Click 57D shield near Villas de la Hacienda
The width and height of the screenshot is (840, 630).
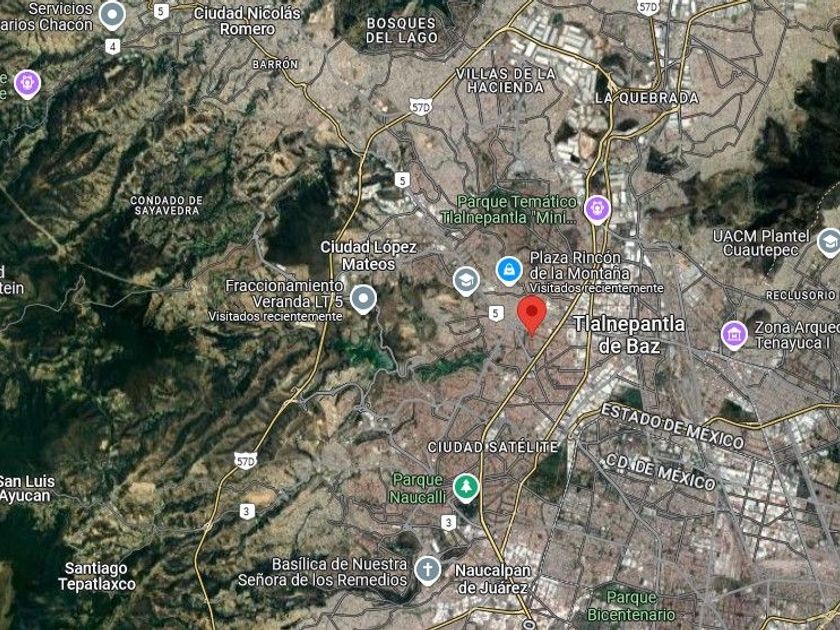[421, 107]
